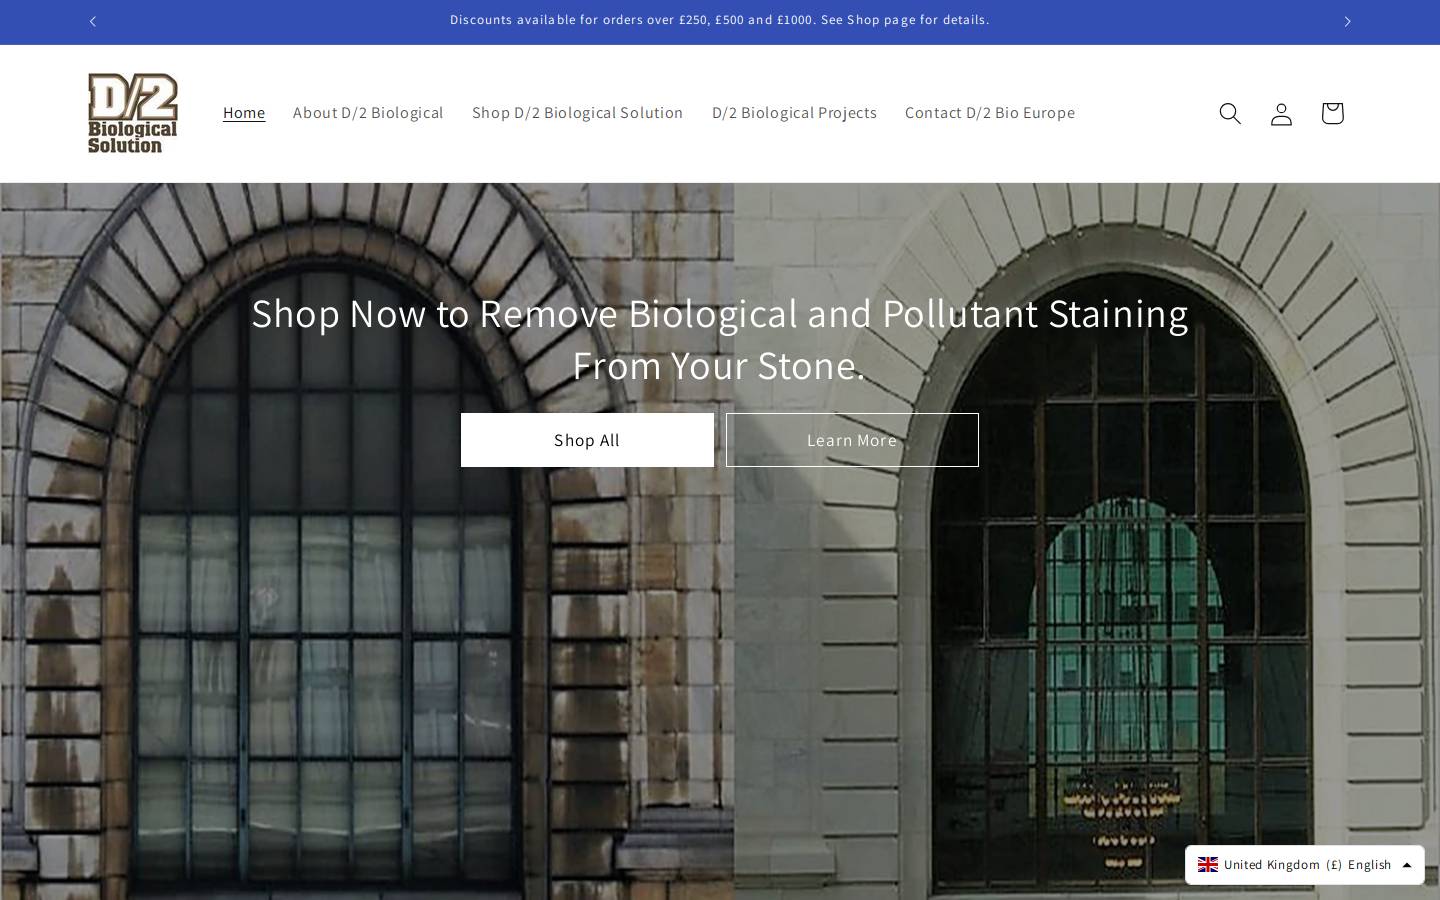Open Contact D/2 Bio Europe page
The width and height of the screenshot is (1440, 900).
click(990, 113)
